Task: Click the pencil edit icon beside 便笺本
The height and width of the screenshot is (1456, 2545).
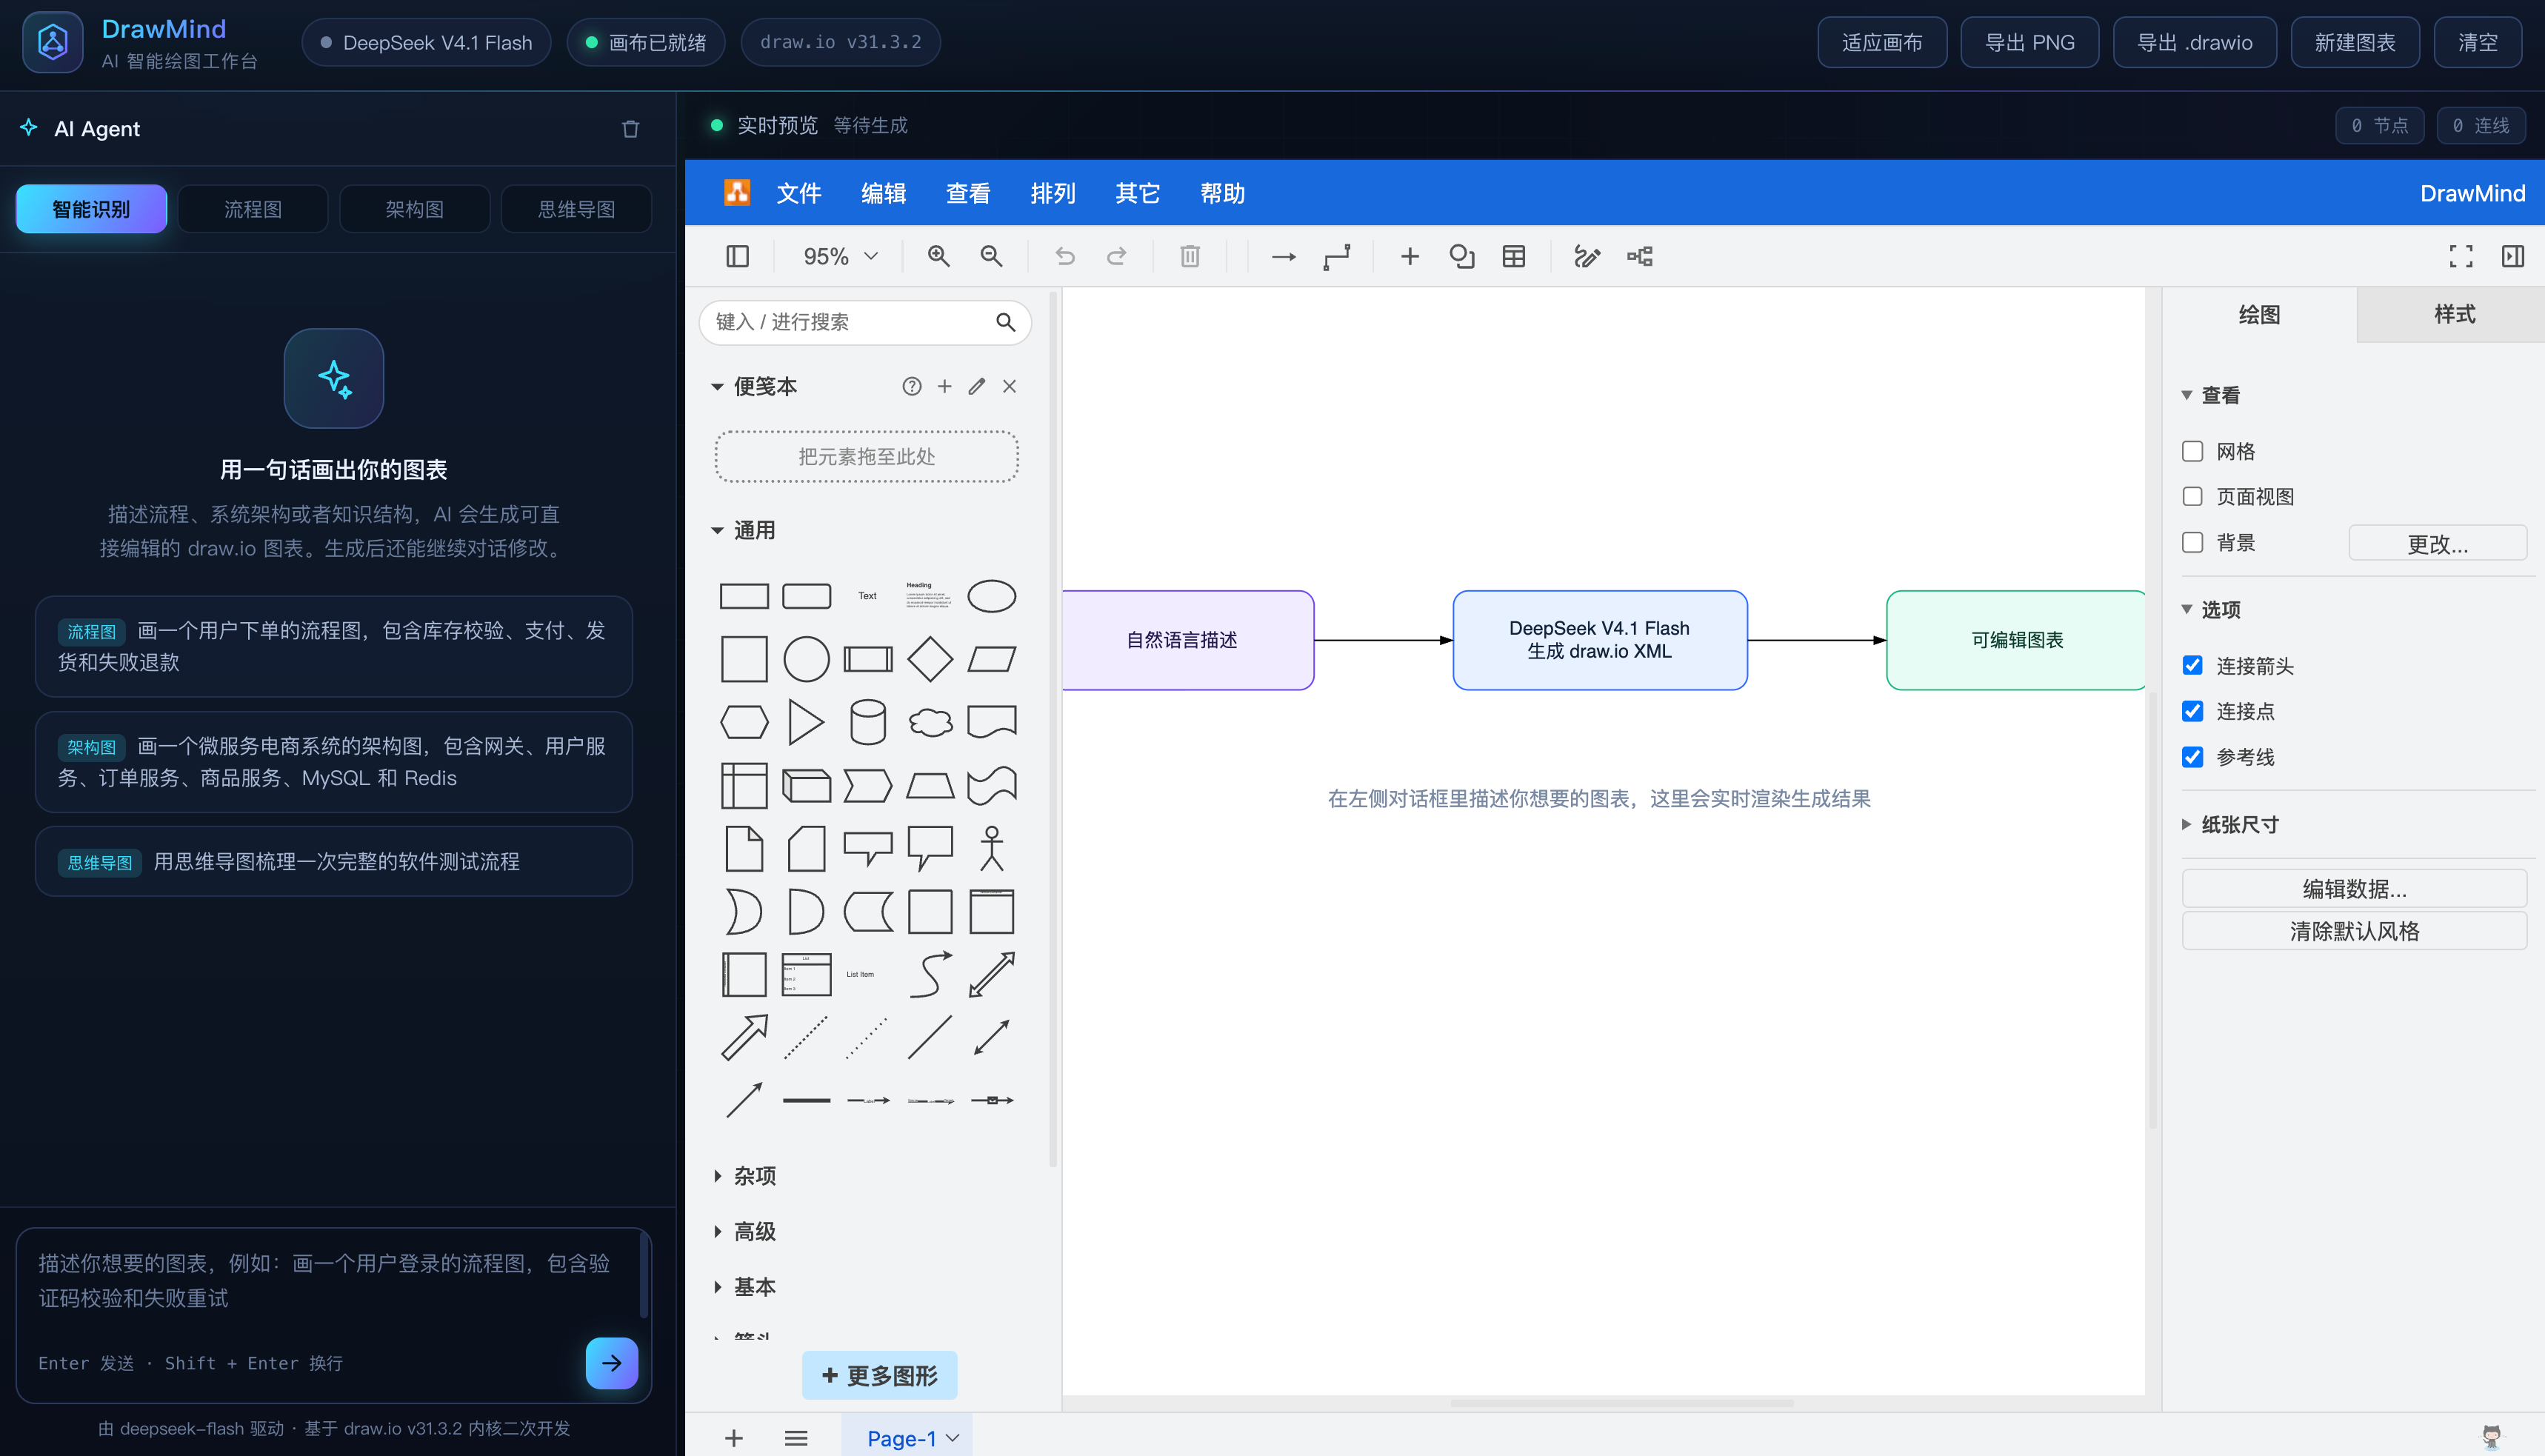Action: [x=977, y=386]
